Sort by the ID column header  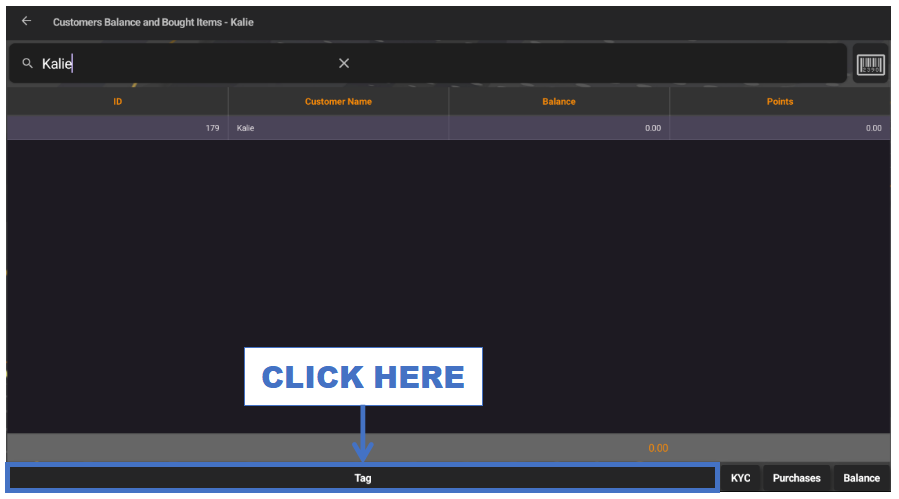click(x=117, y=101)
